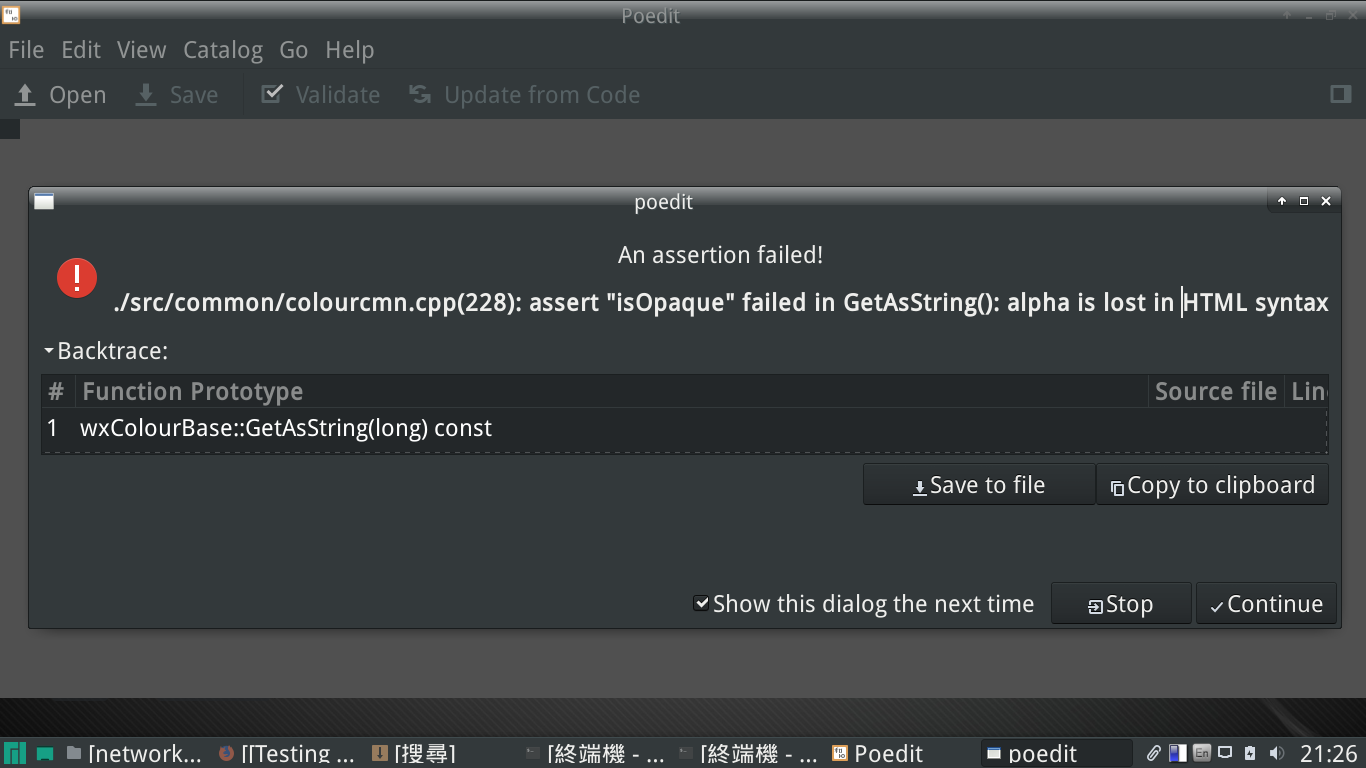Click Update from Code in toolbar
1366x768 pixels.
[524, 95]
